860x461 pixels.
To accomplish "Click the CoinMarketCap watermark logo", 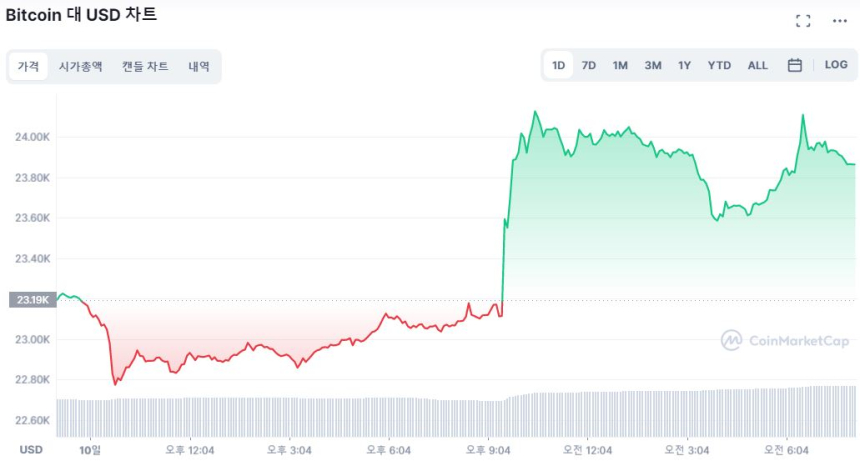I will coord(785,341).
